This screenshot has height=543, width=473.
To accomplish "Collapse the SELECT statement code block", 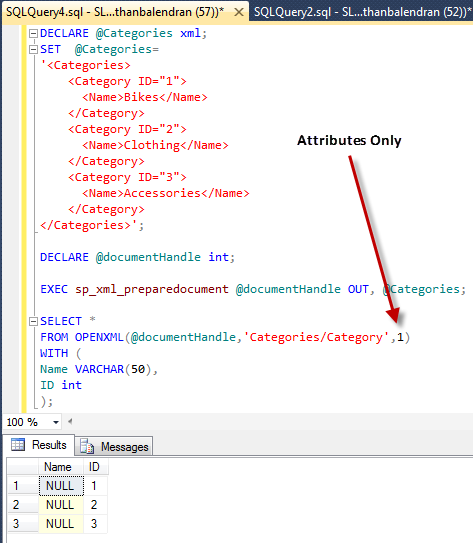I will [x=33, y=322].
